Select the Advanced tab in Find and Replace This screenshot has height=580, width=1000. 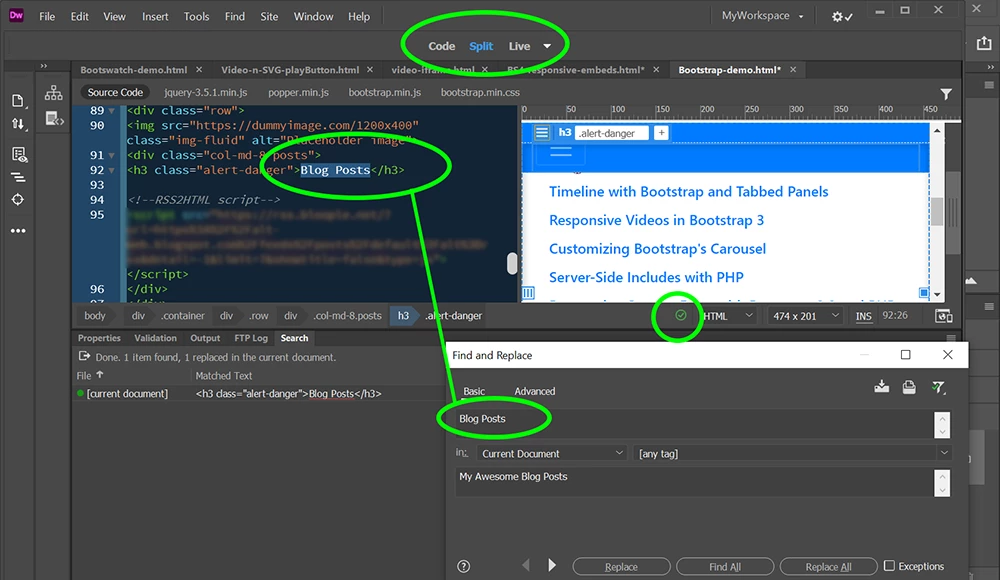click(x=534, y=391)
